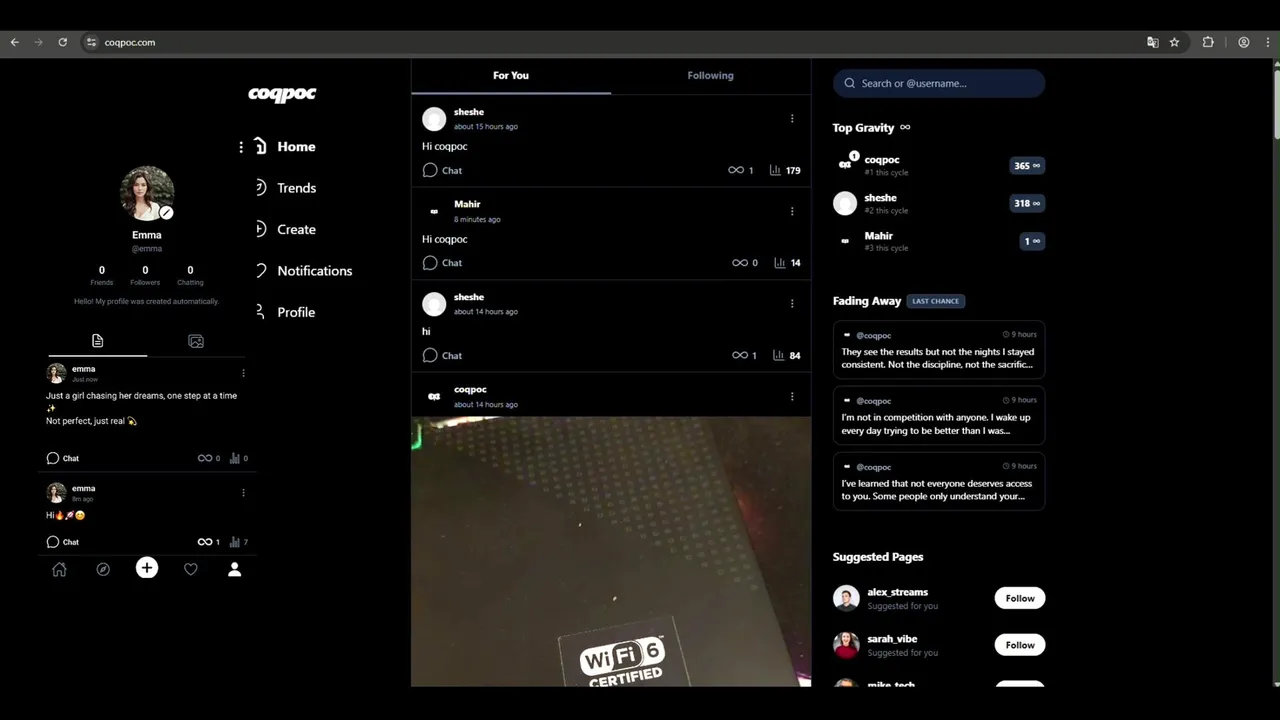This screenshot has height=720, width=1280.
Task: Click infinity icon on Mahir's post
Action: 740,263
